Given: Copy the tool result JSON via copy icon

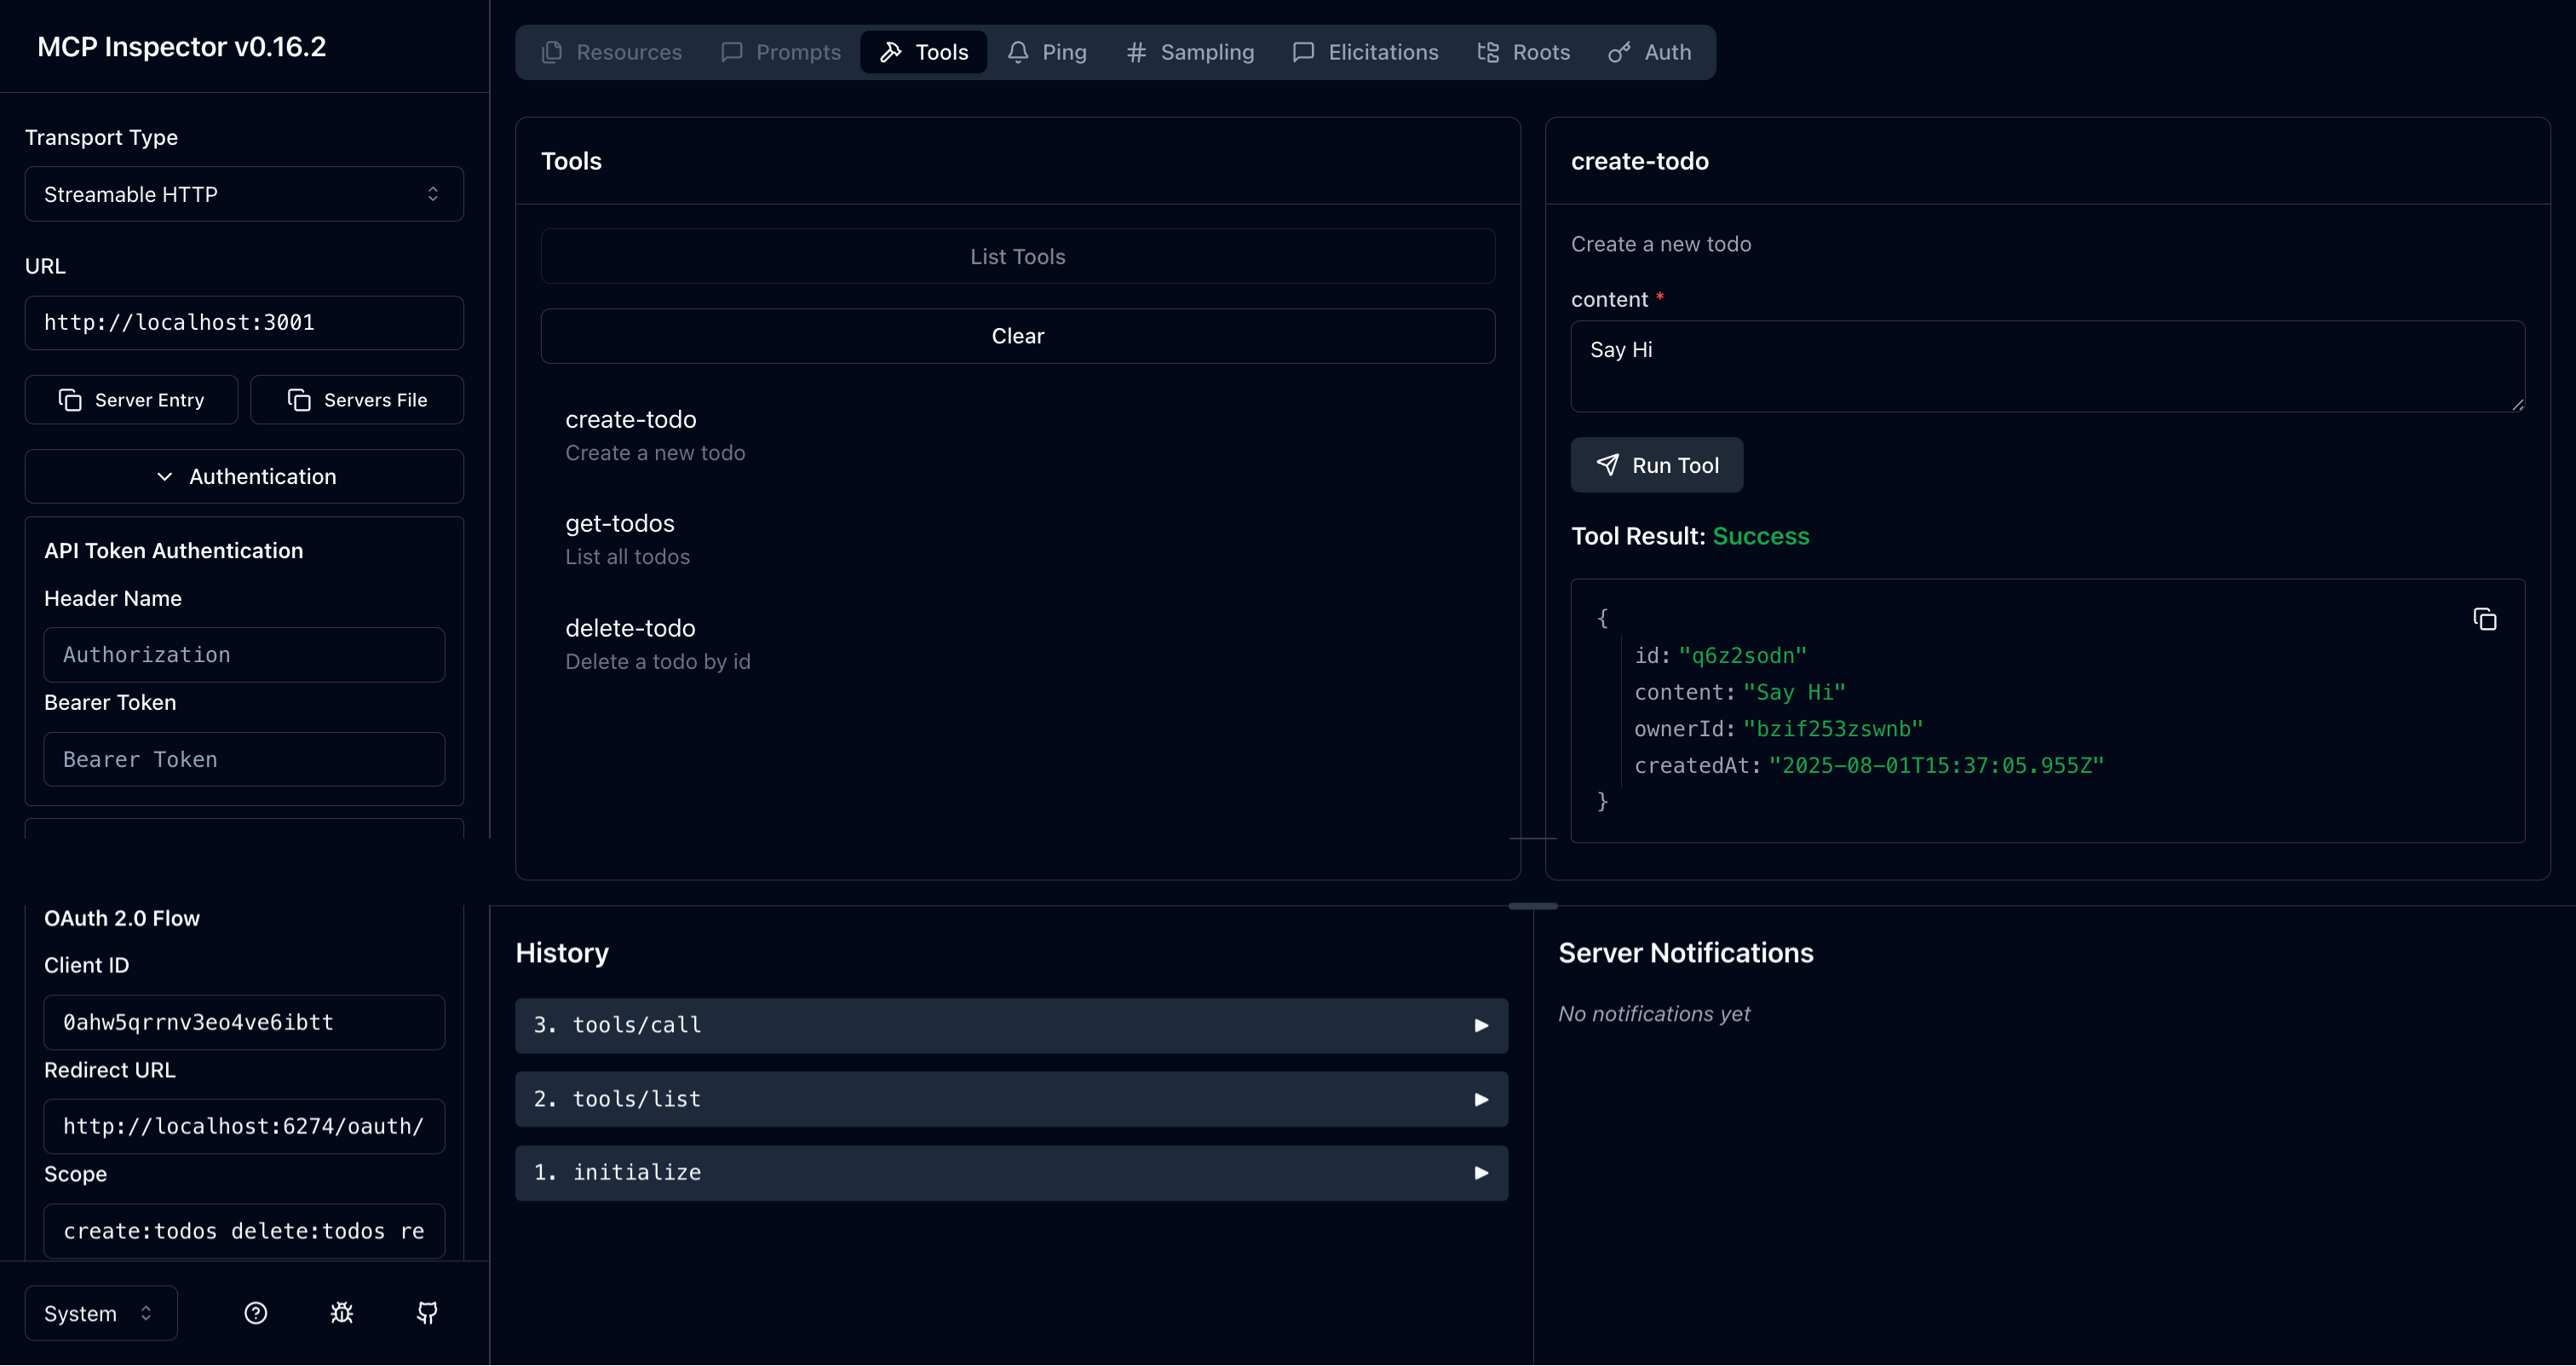Looking at the screenshot, I should [2486, 618].
